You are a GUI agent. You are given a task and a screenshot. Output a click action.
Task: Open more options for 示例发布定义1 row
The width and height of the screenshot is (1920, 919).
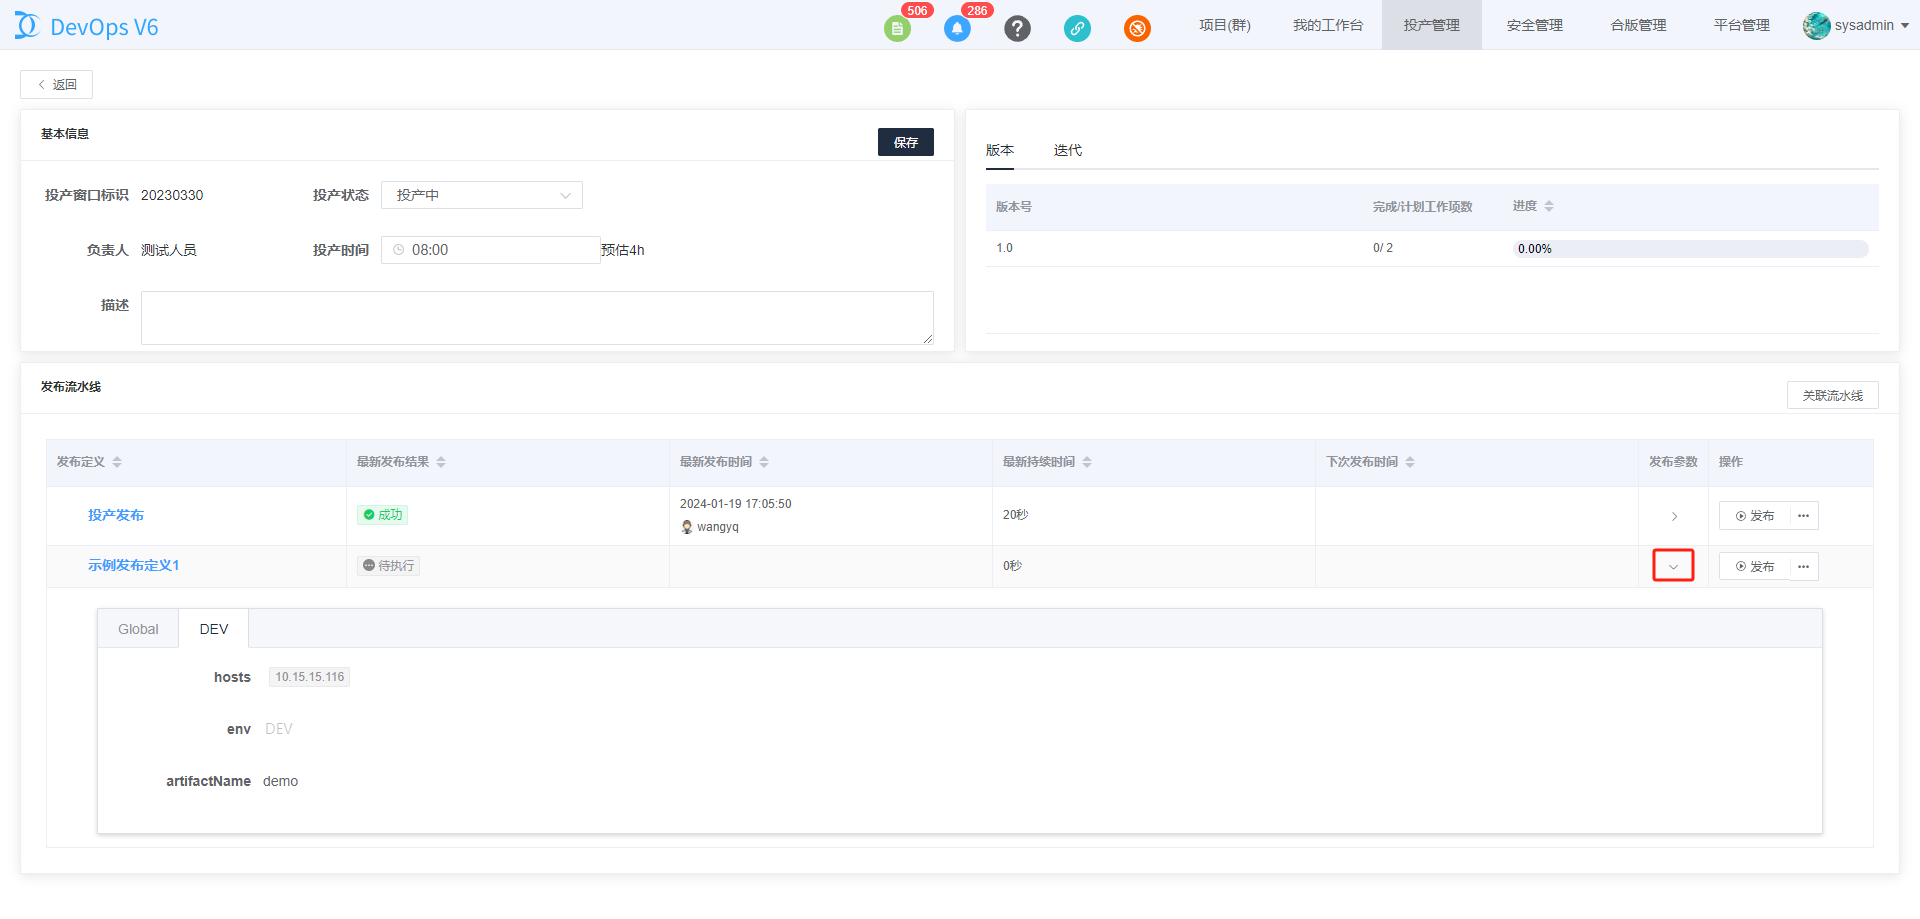(1803, 567)
